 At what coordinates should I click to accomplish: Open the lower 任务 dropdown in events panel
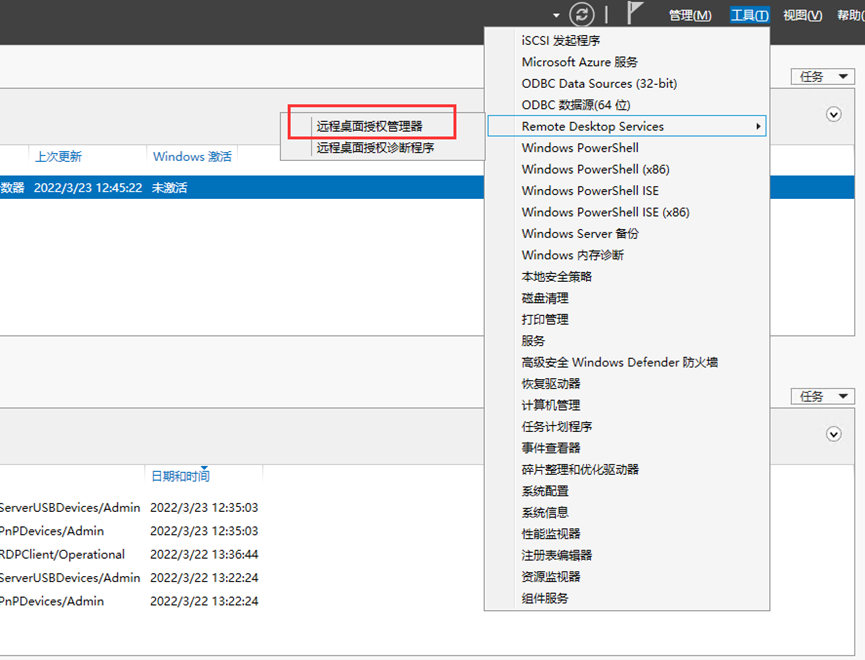822,396
